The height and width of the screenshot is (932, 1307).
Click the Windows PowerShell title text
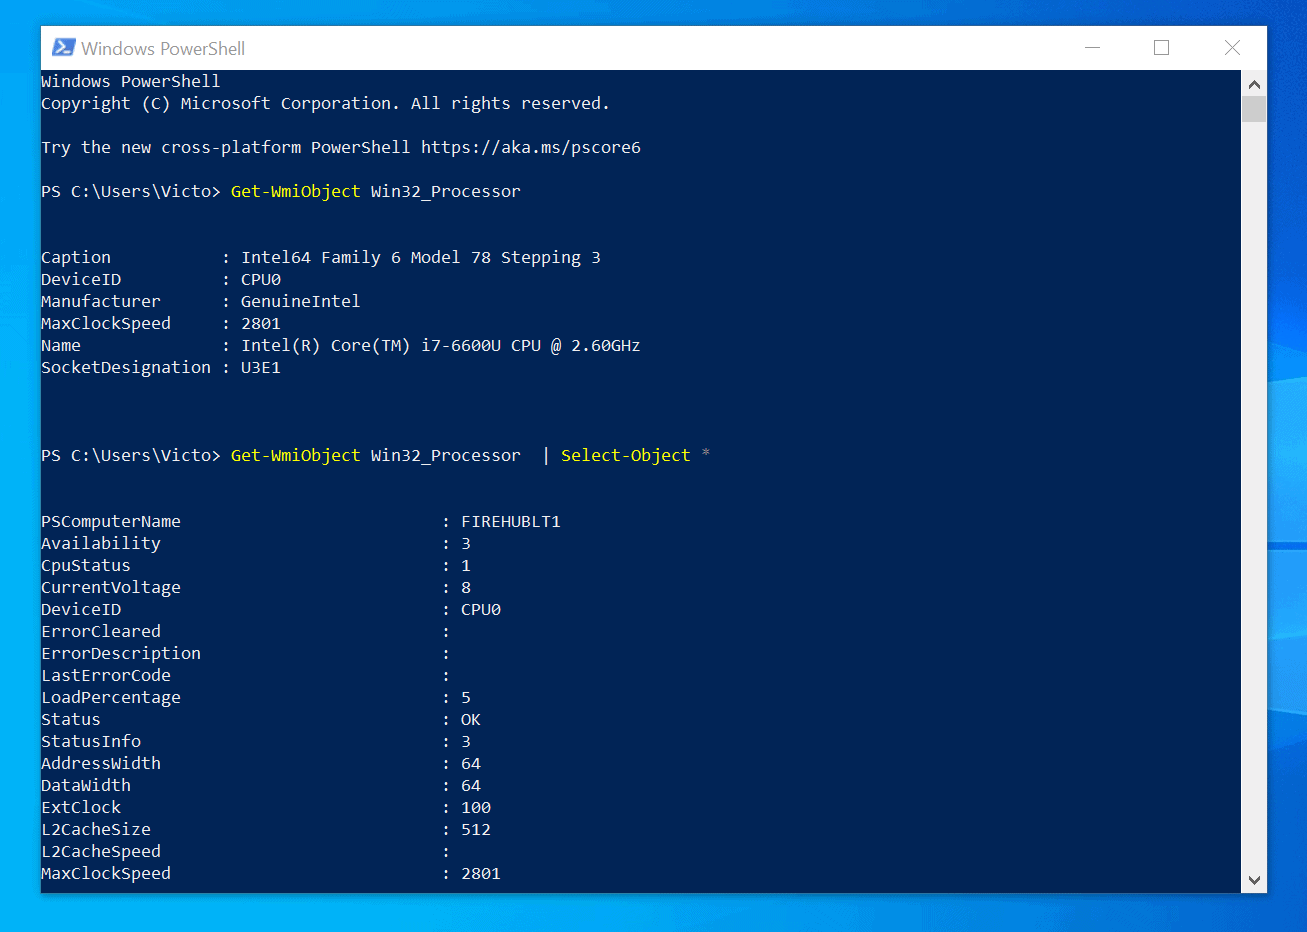pos(163,49)
